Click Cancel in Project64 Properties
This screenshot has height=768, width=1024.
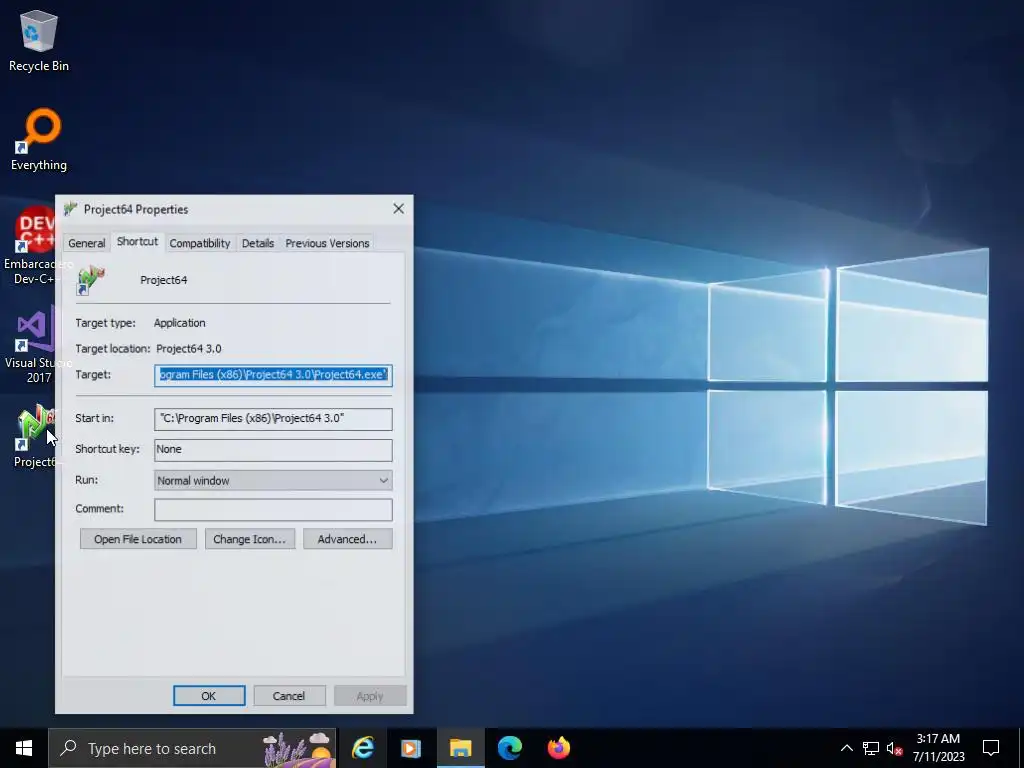coord(289,696)
